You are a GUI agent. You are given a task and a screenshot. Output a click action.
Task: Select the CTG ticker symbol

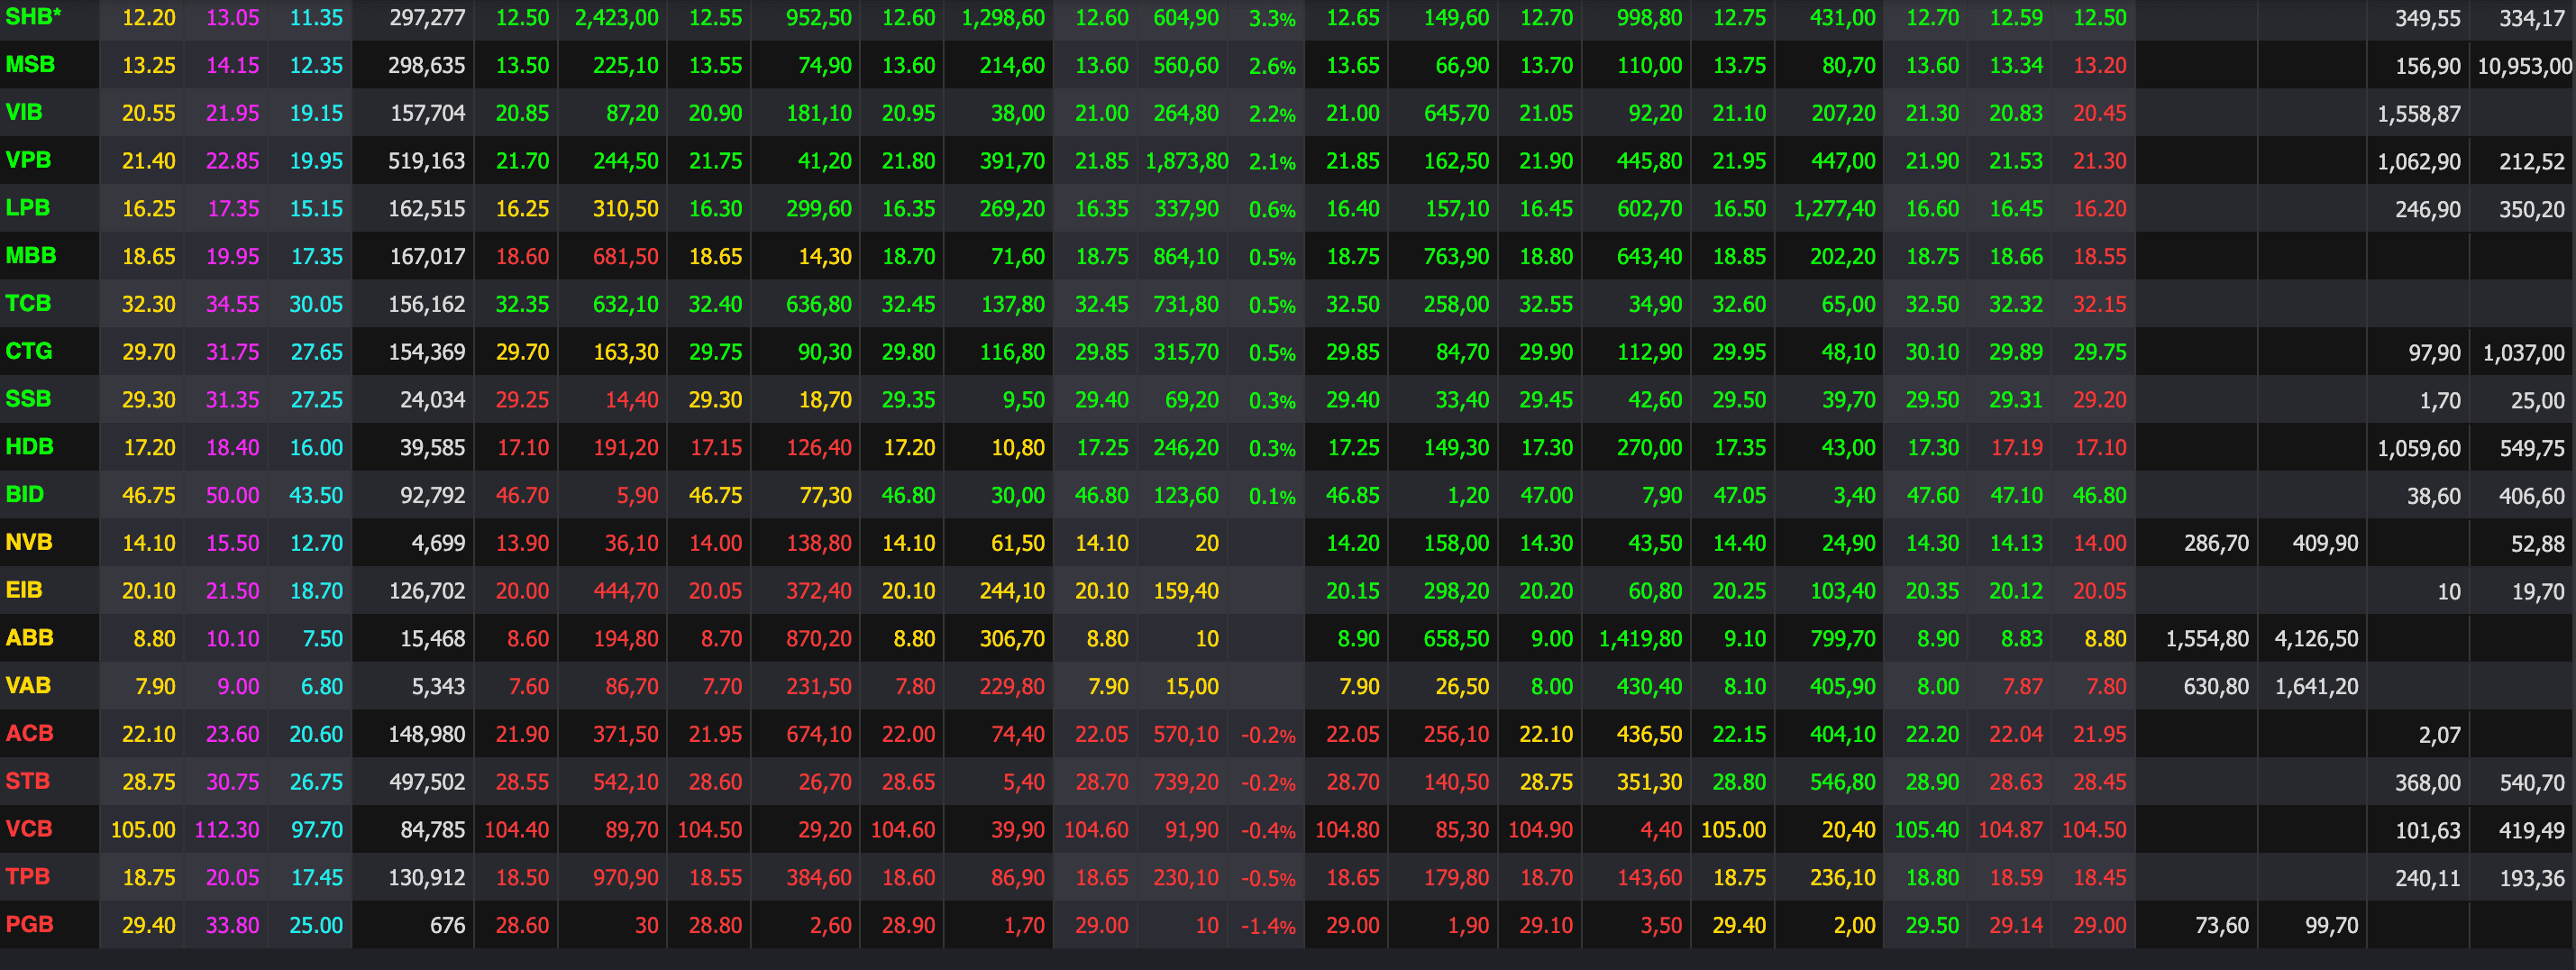coord(29,351)
